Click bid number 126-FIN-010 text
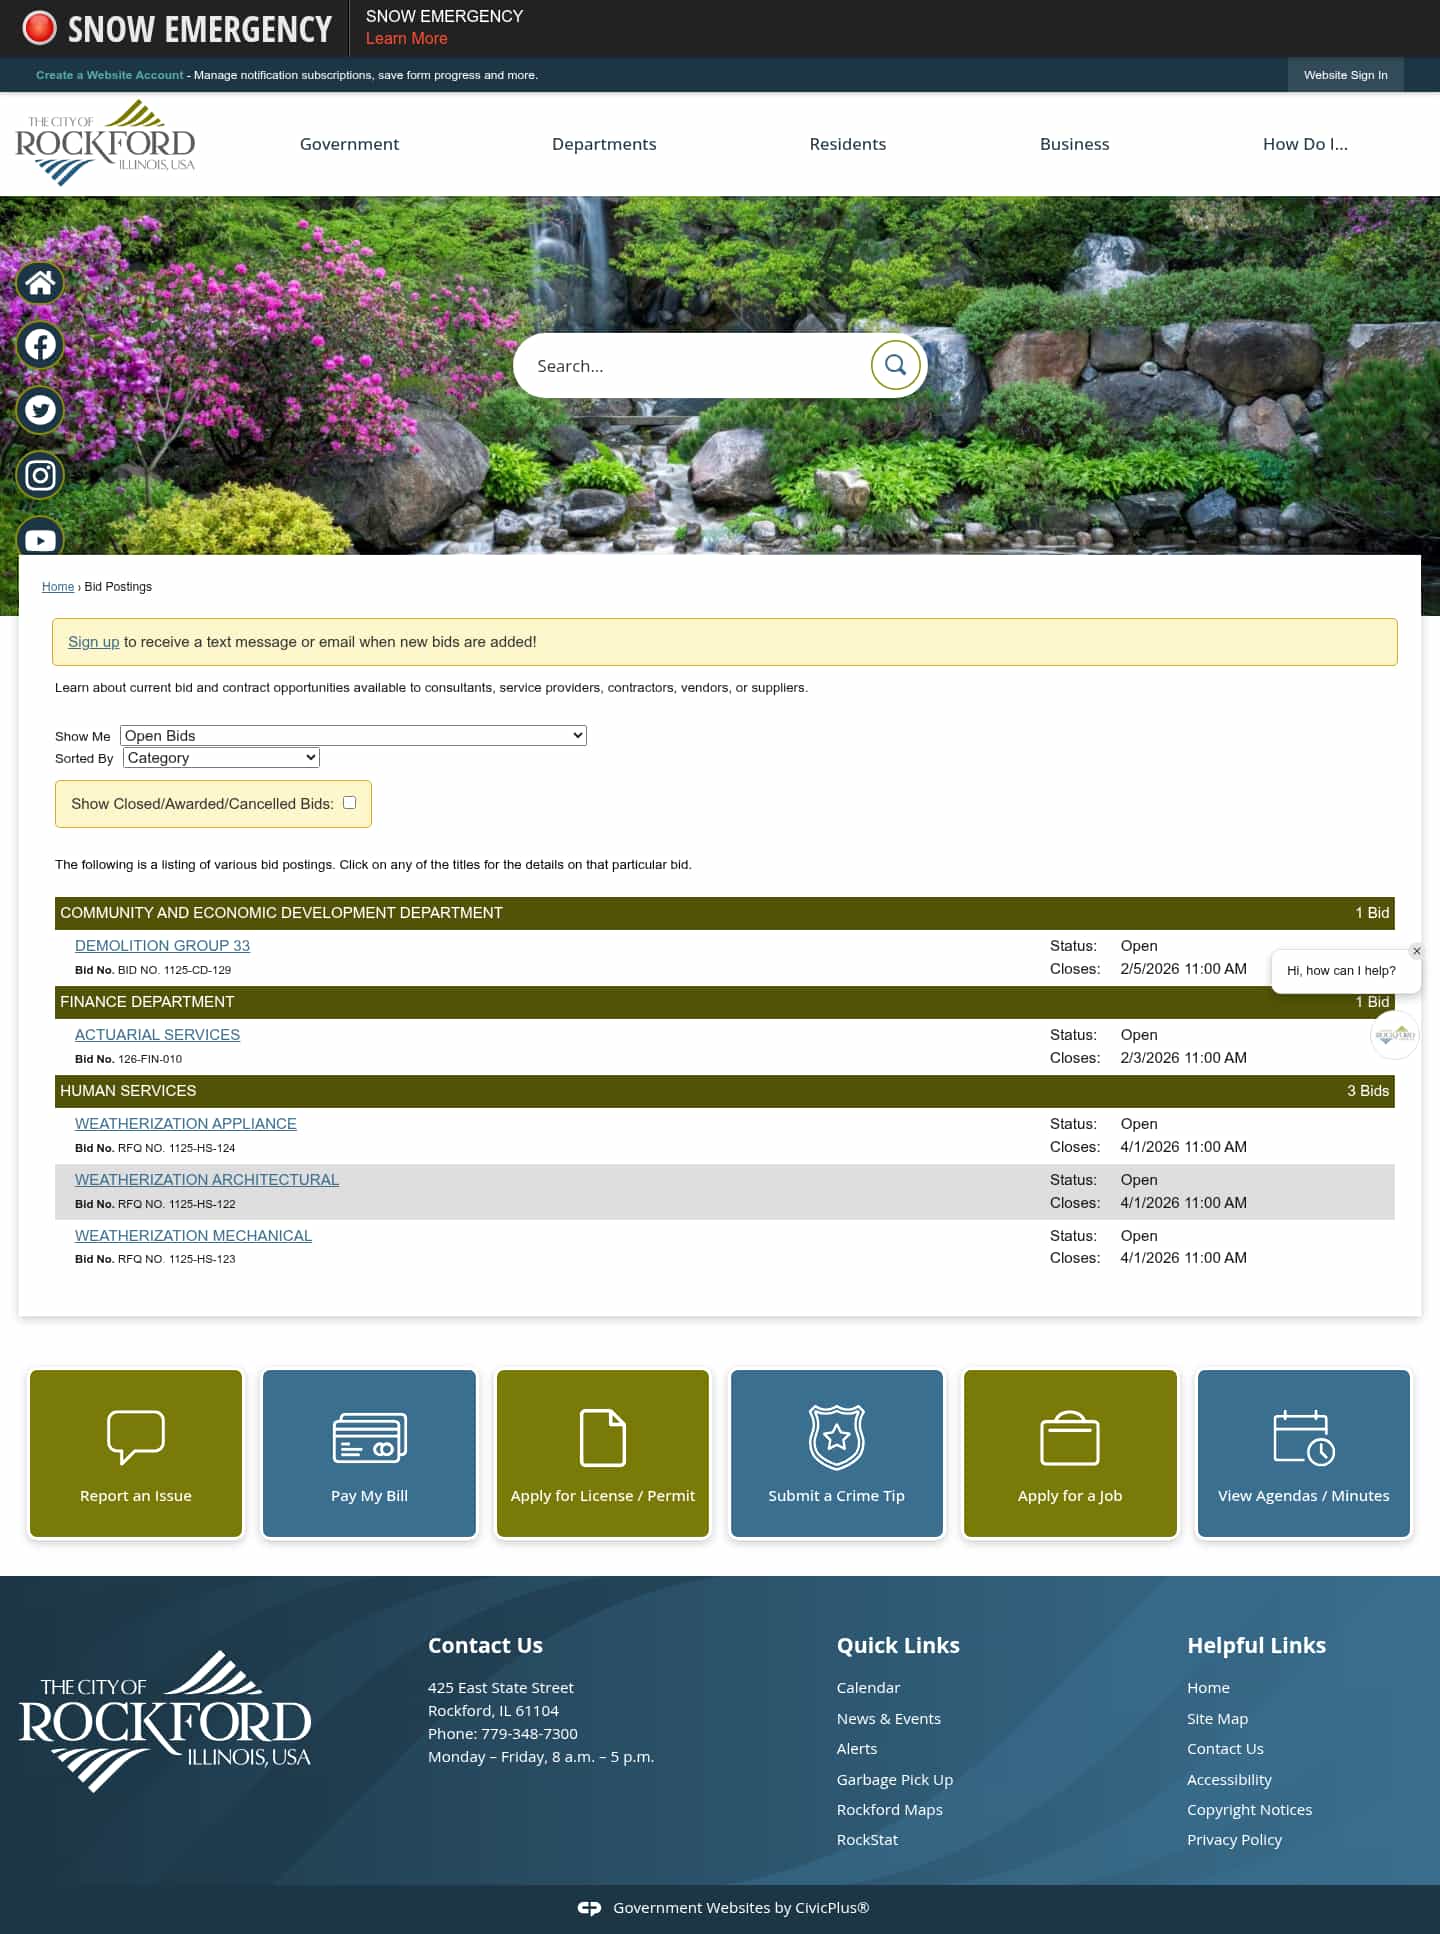The image size is (1440, 1934). point(150,1059)
